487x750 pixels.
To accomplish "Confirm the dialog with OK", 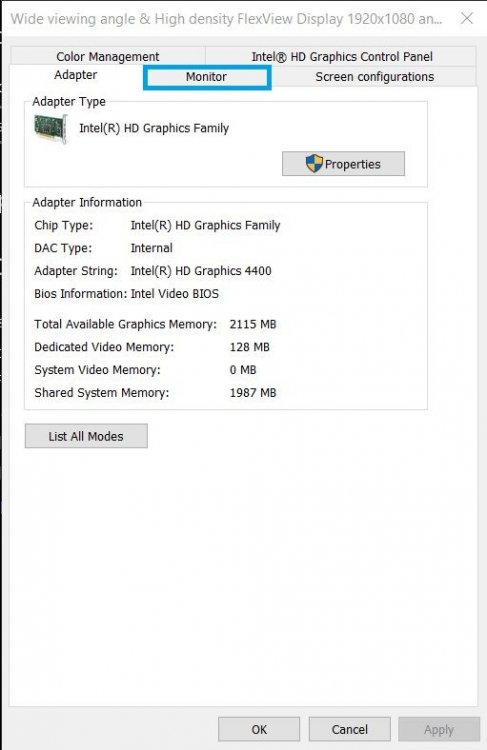I will tap(259, 729).
